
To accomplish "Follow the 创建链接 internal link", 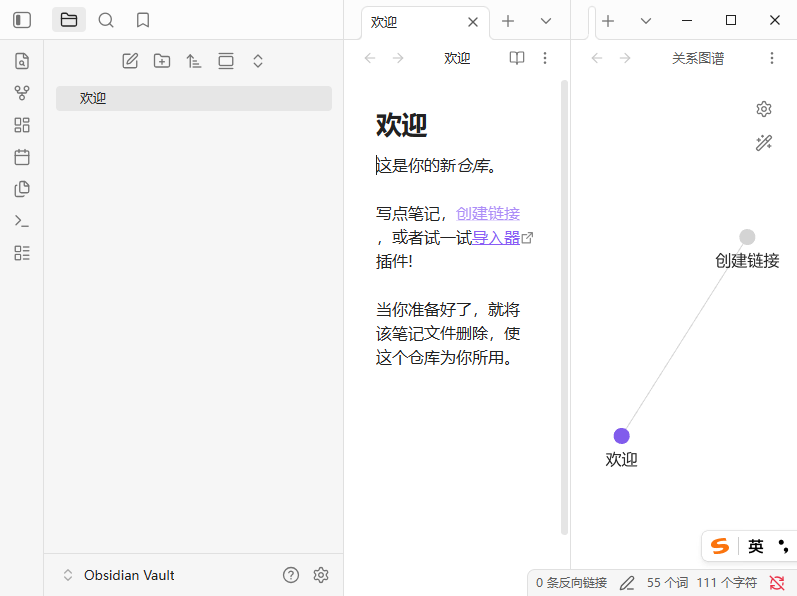I will 488,214.
